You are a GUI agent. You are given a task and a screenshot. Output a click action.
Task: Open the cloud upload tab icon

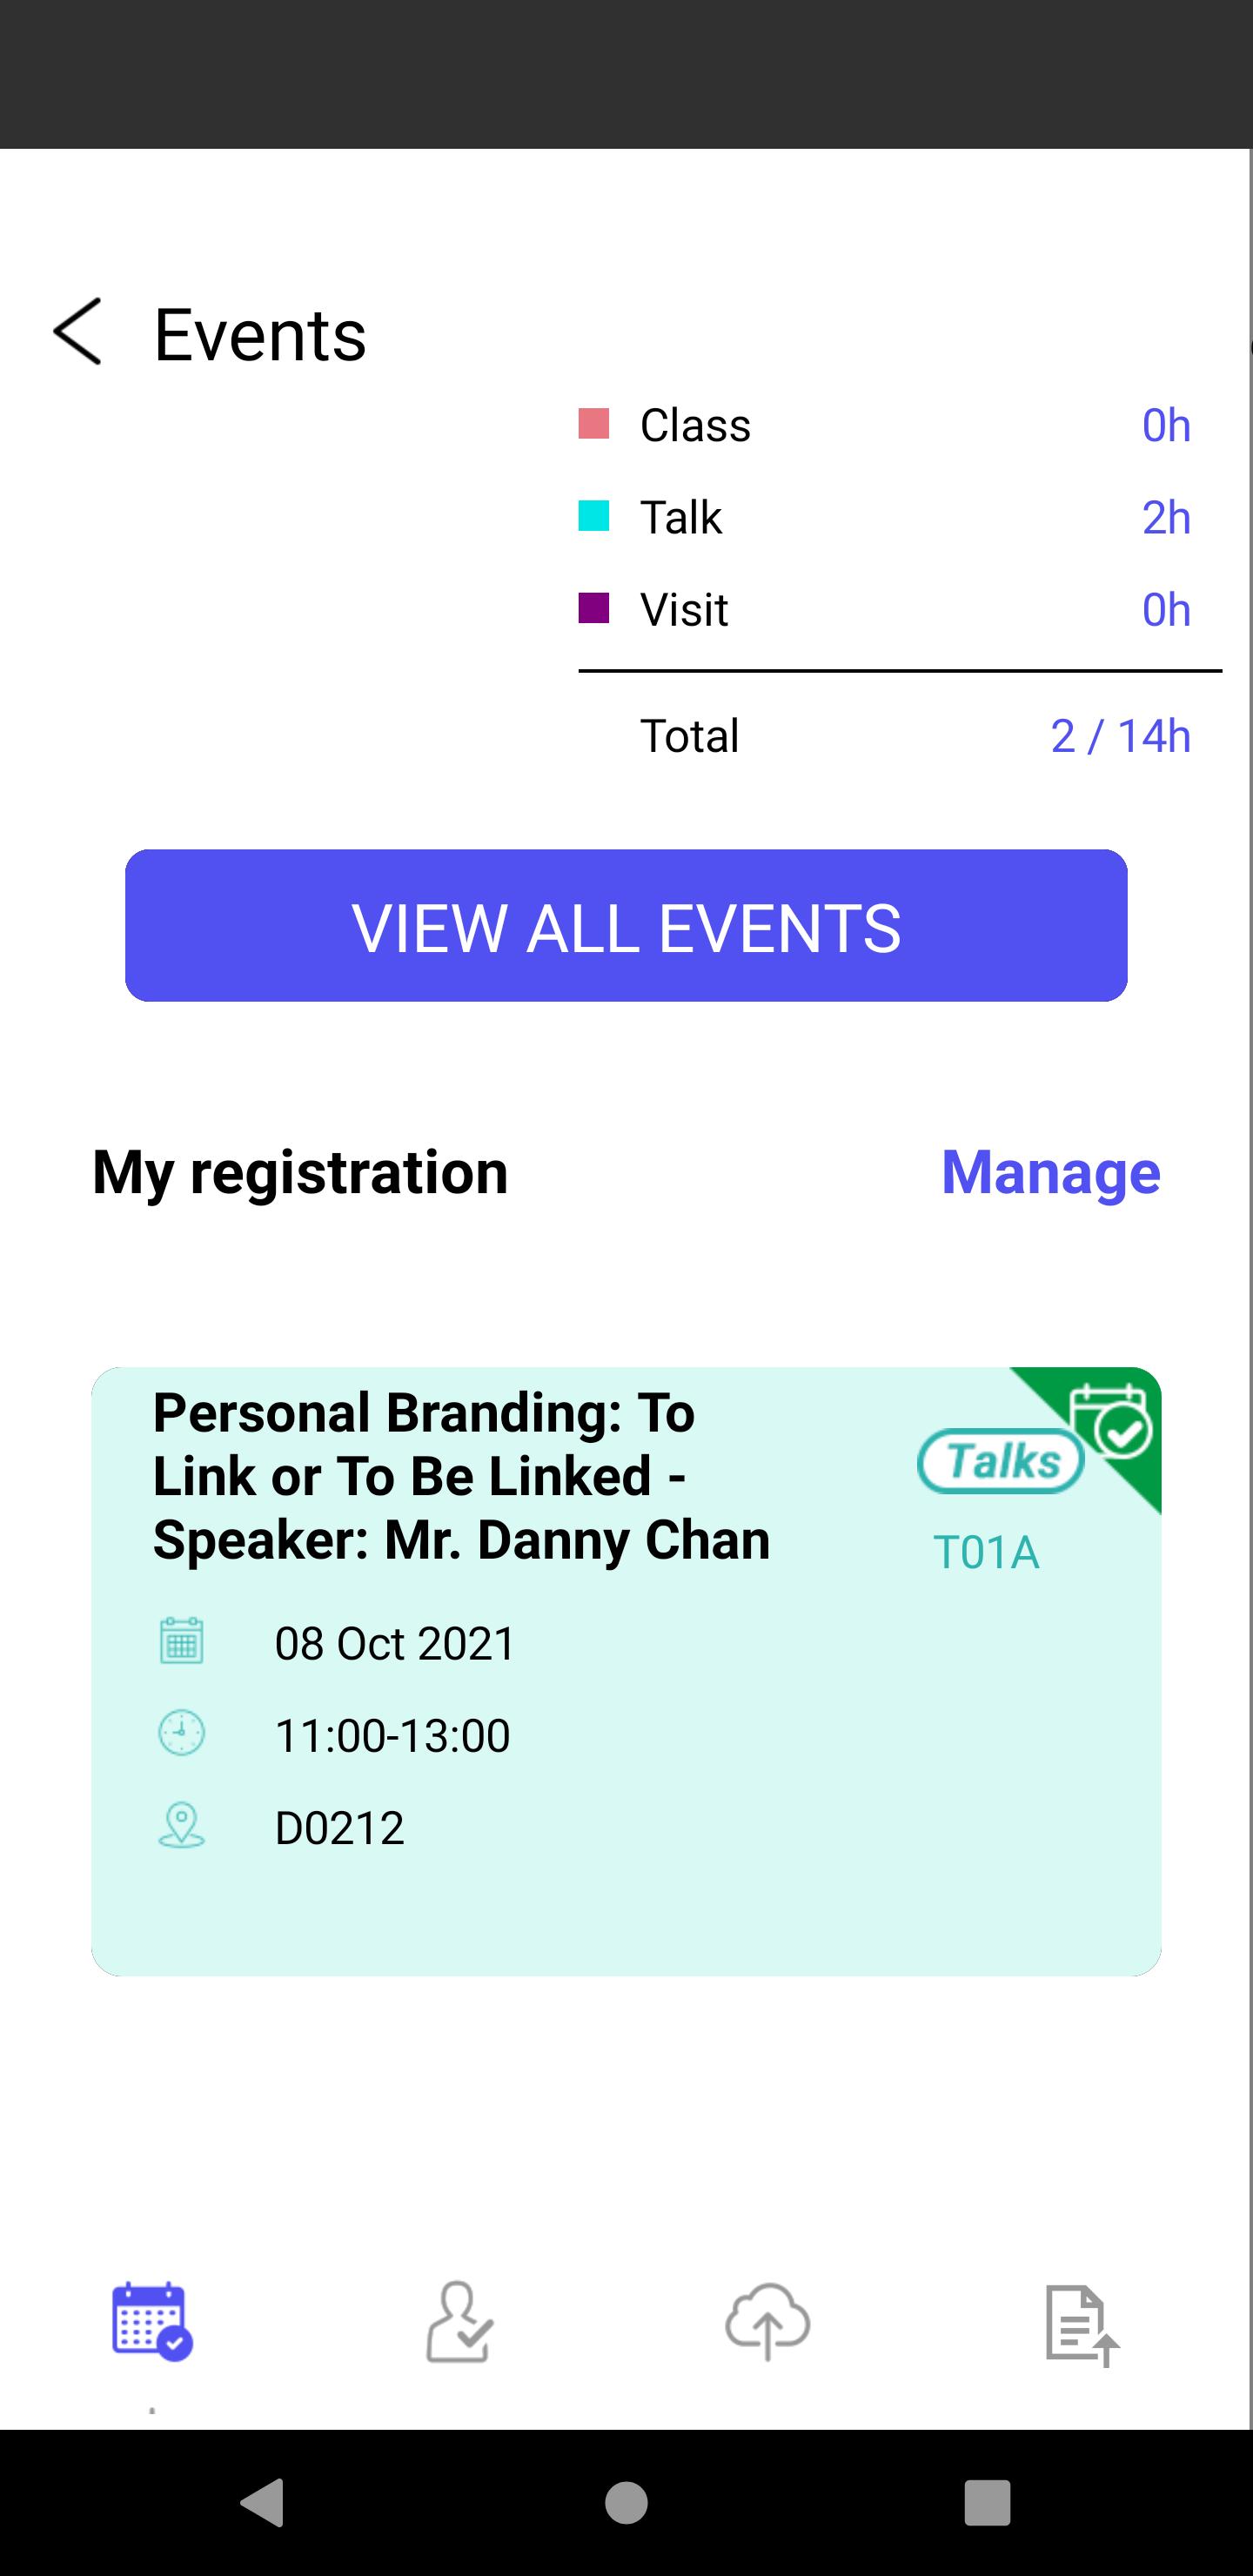pyautogui.click(x=767, y=2321)
